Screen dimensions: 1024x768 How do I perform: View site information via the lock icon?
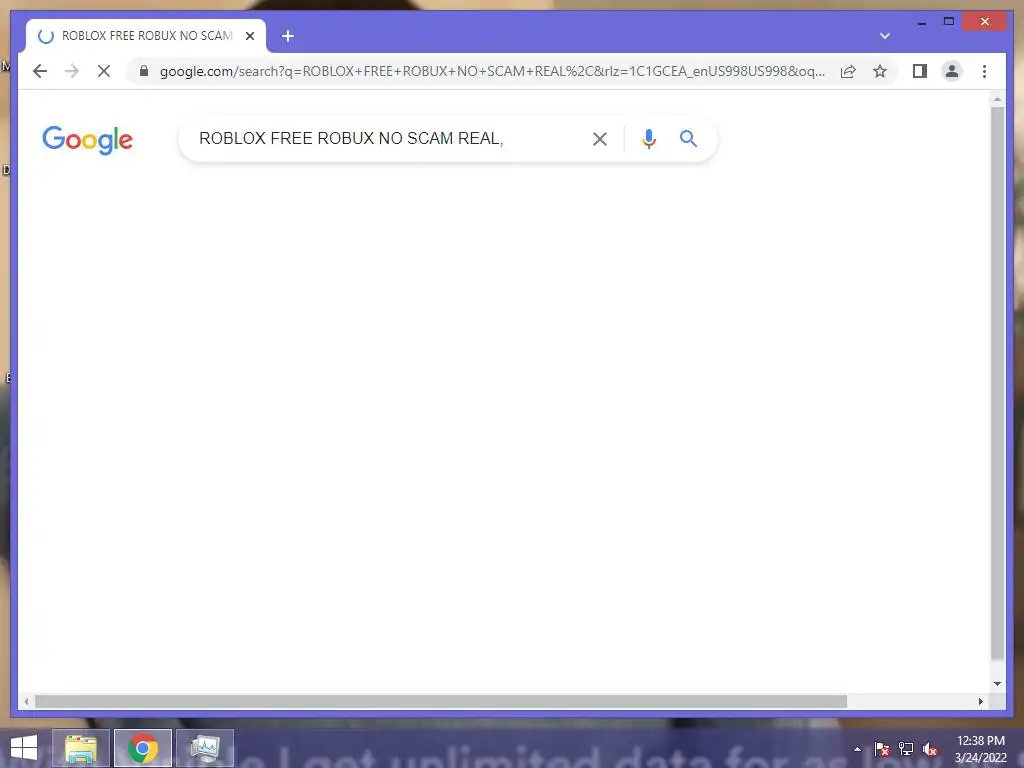click(144, 71)
